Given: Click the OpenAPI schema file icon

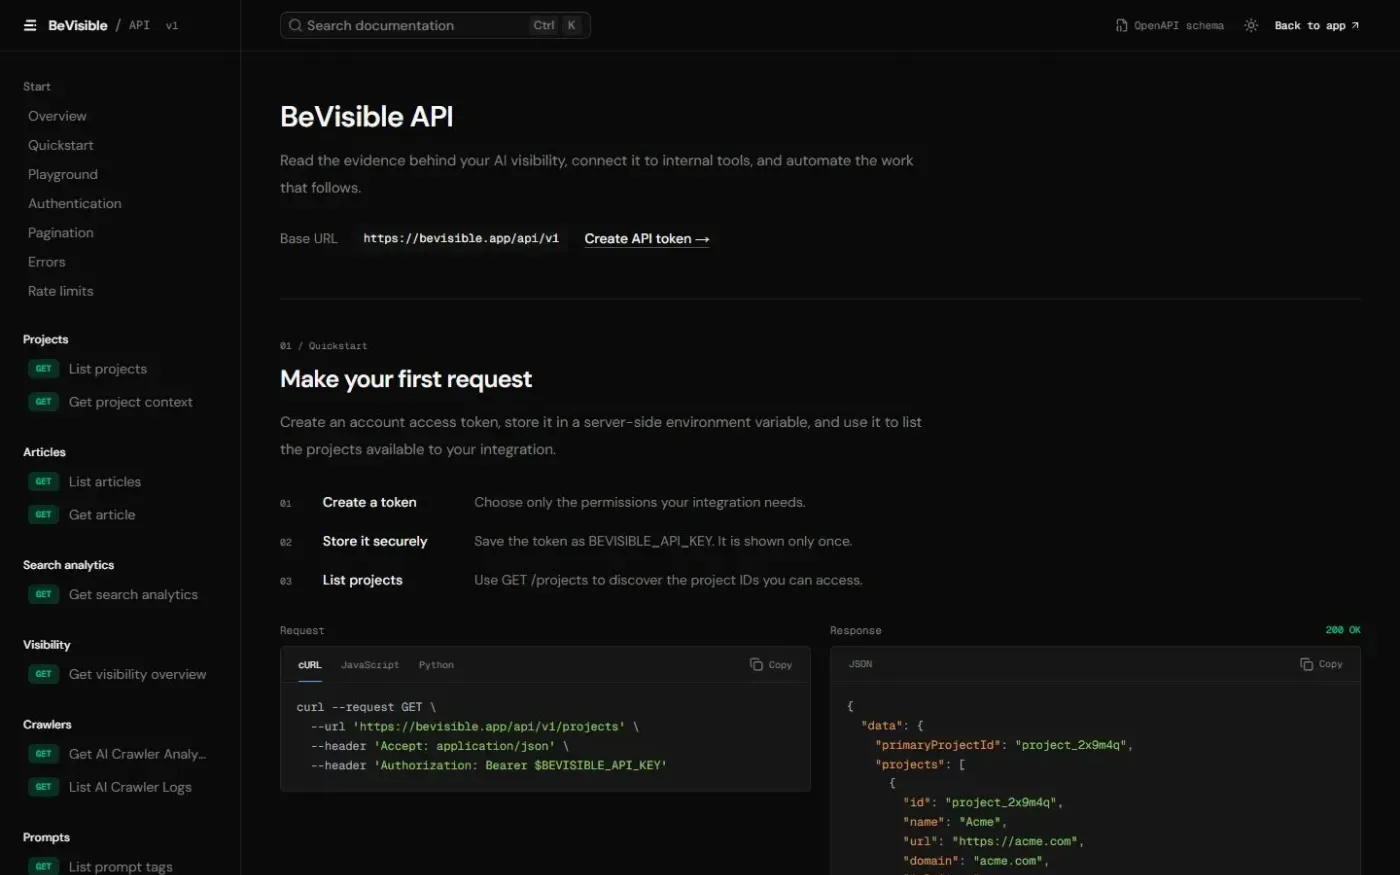Looking at the screenshot, I should (x=1121, y=25).
